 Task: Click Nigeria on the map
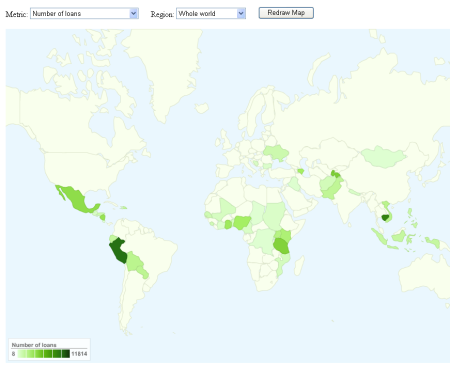point(242,222)
